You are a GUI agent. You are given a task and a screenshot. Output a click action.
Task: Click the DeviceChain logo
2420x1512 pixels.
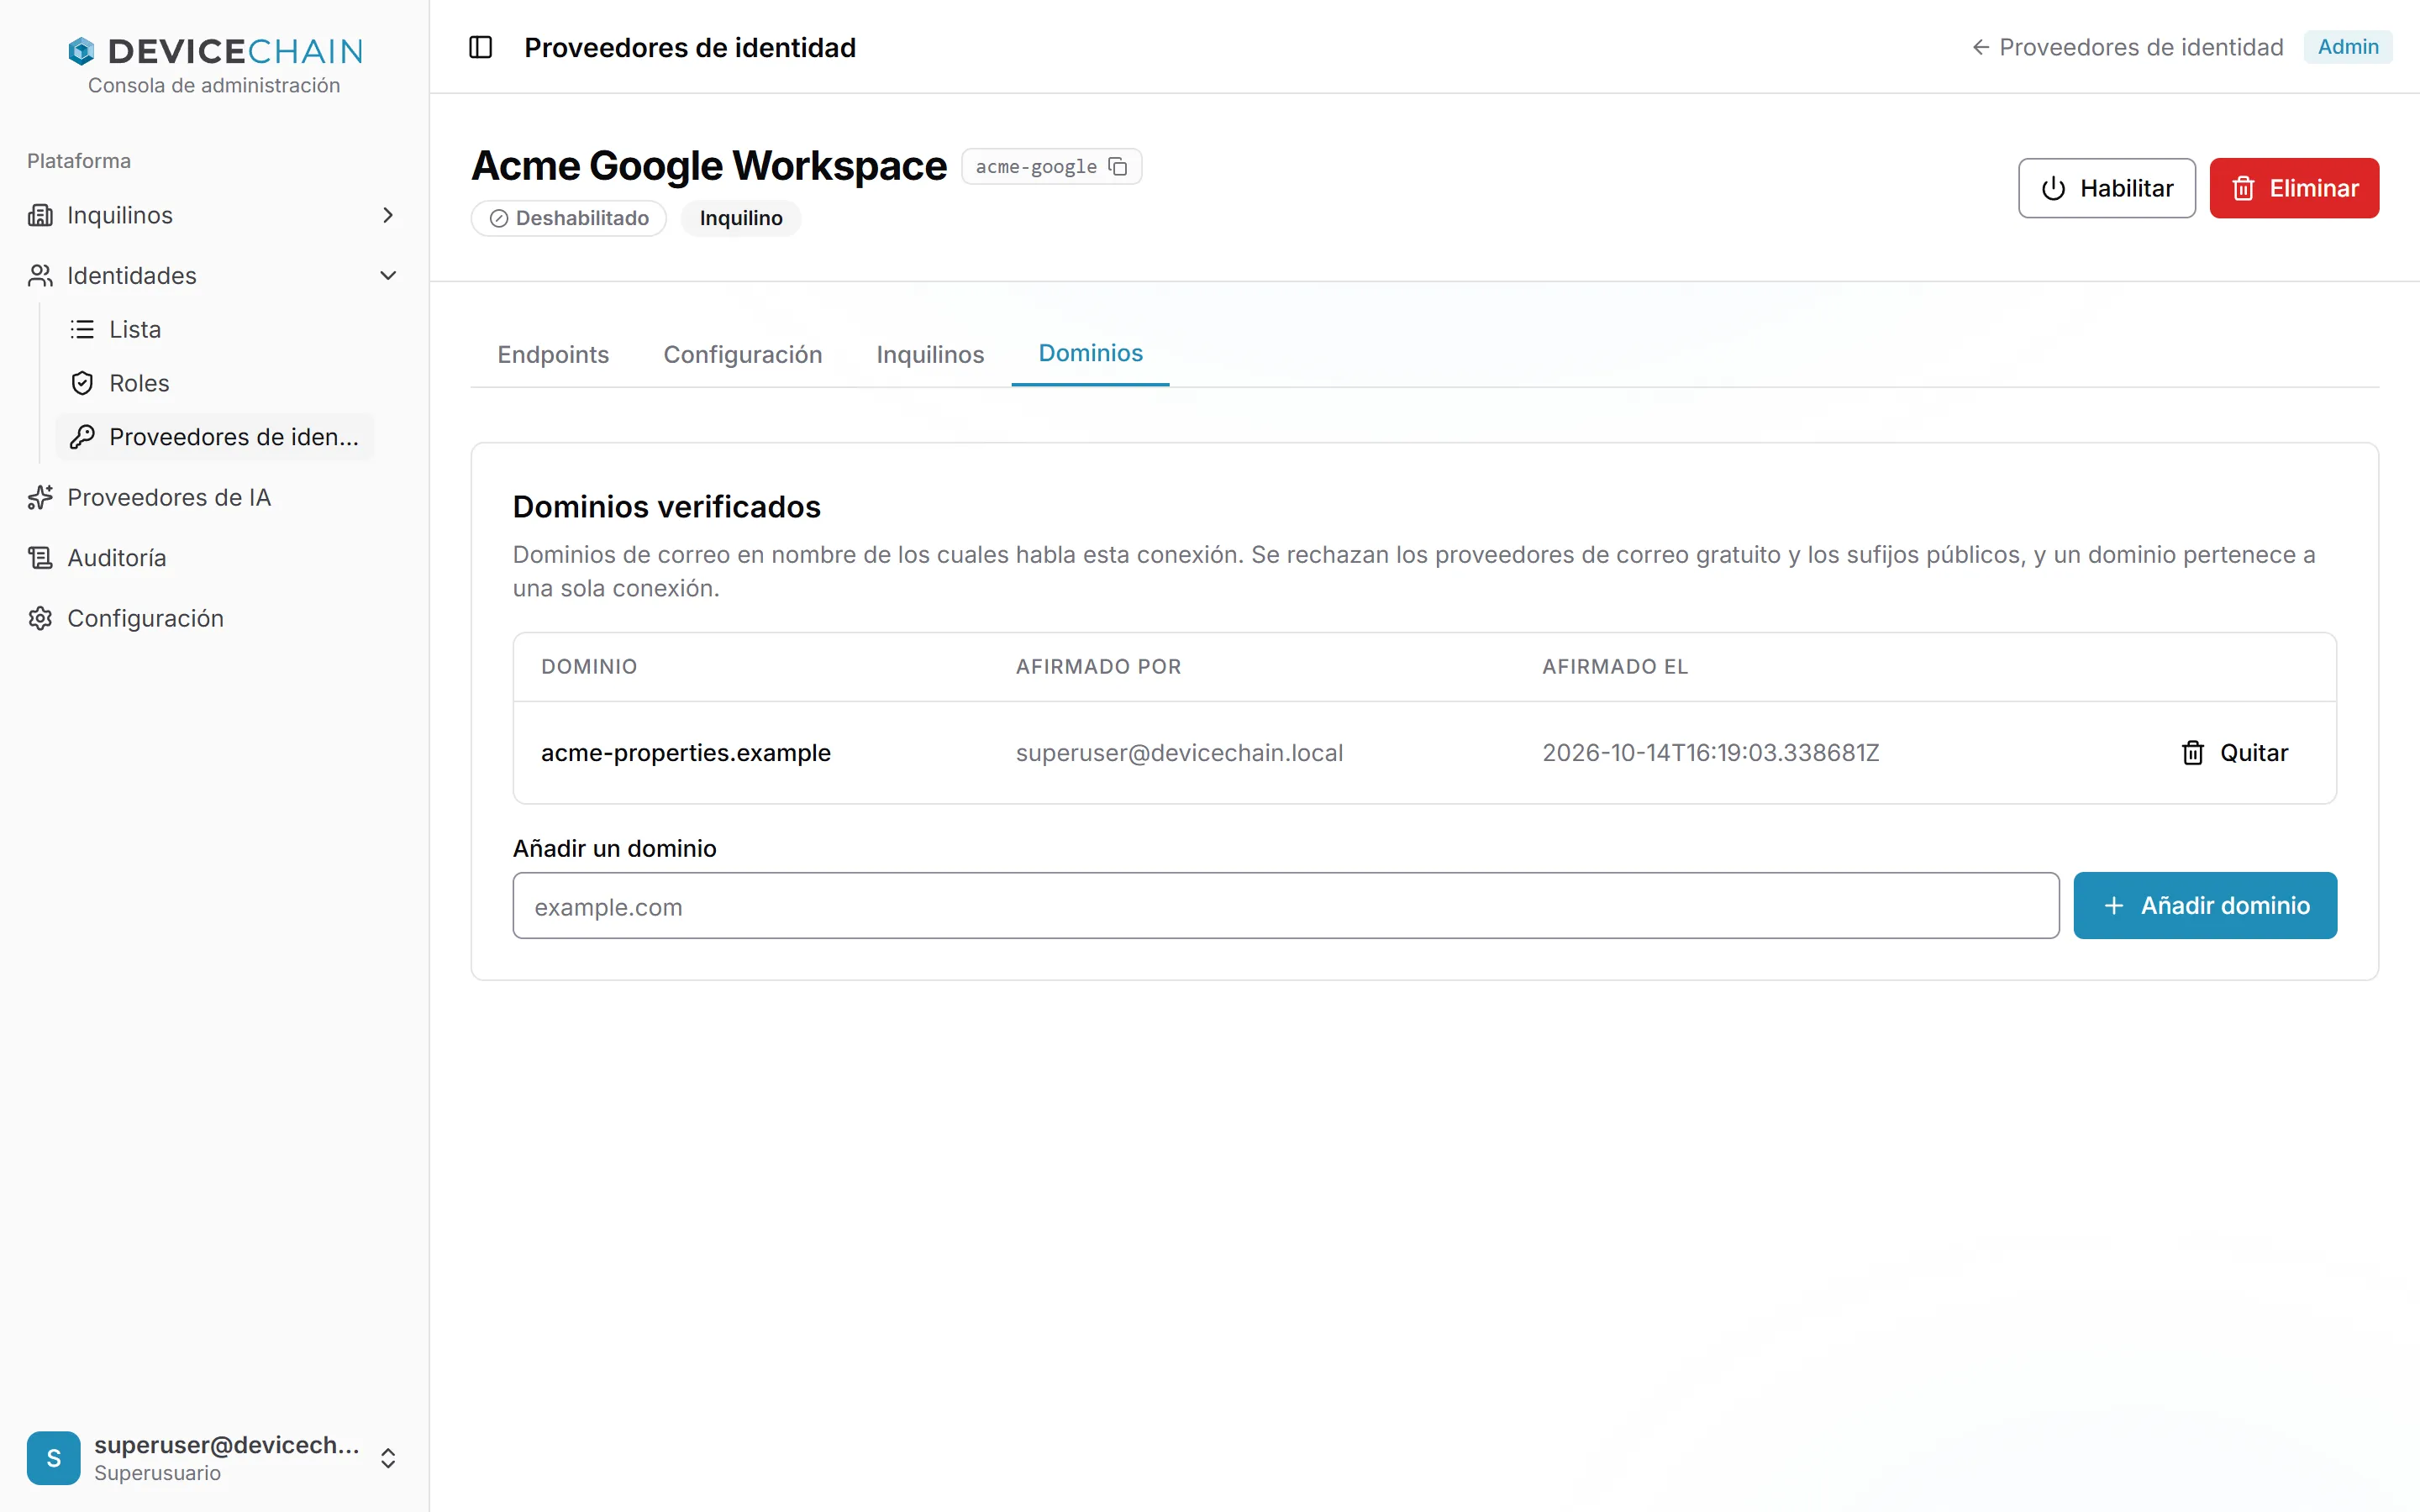coord(215,51)
